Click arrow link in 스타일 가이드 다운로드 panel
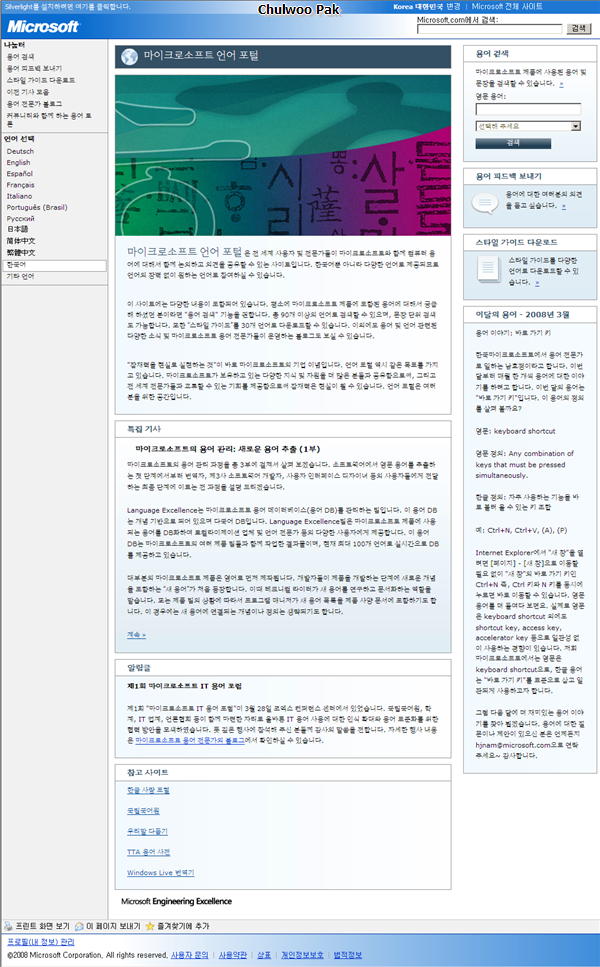 (x=537, y=283)
